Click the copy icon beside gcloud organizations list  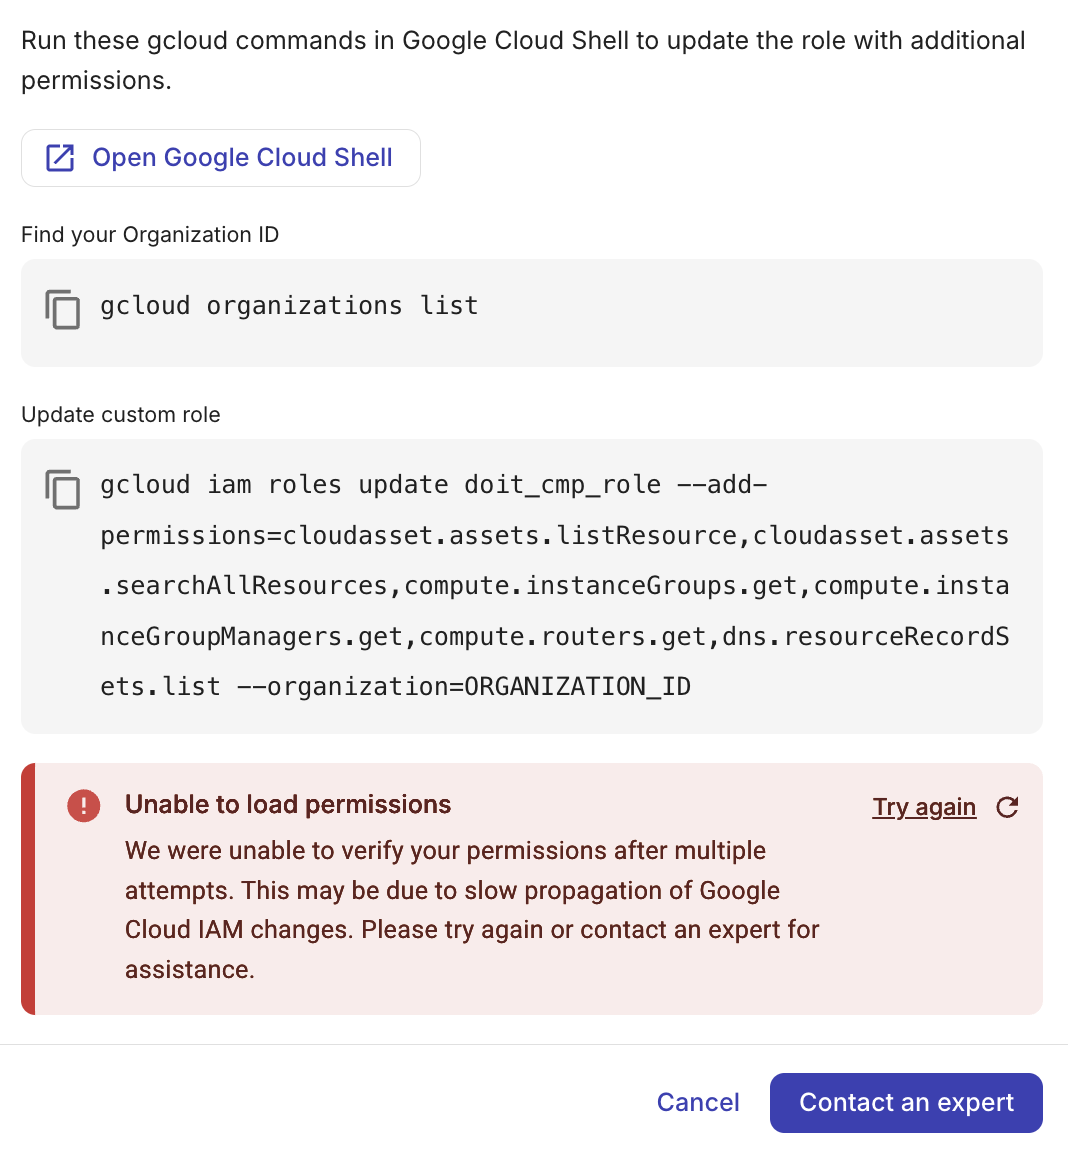click(x=61, y=310)
